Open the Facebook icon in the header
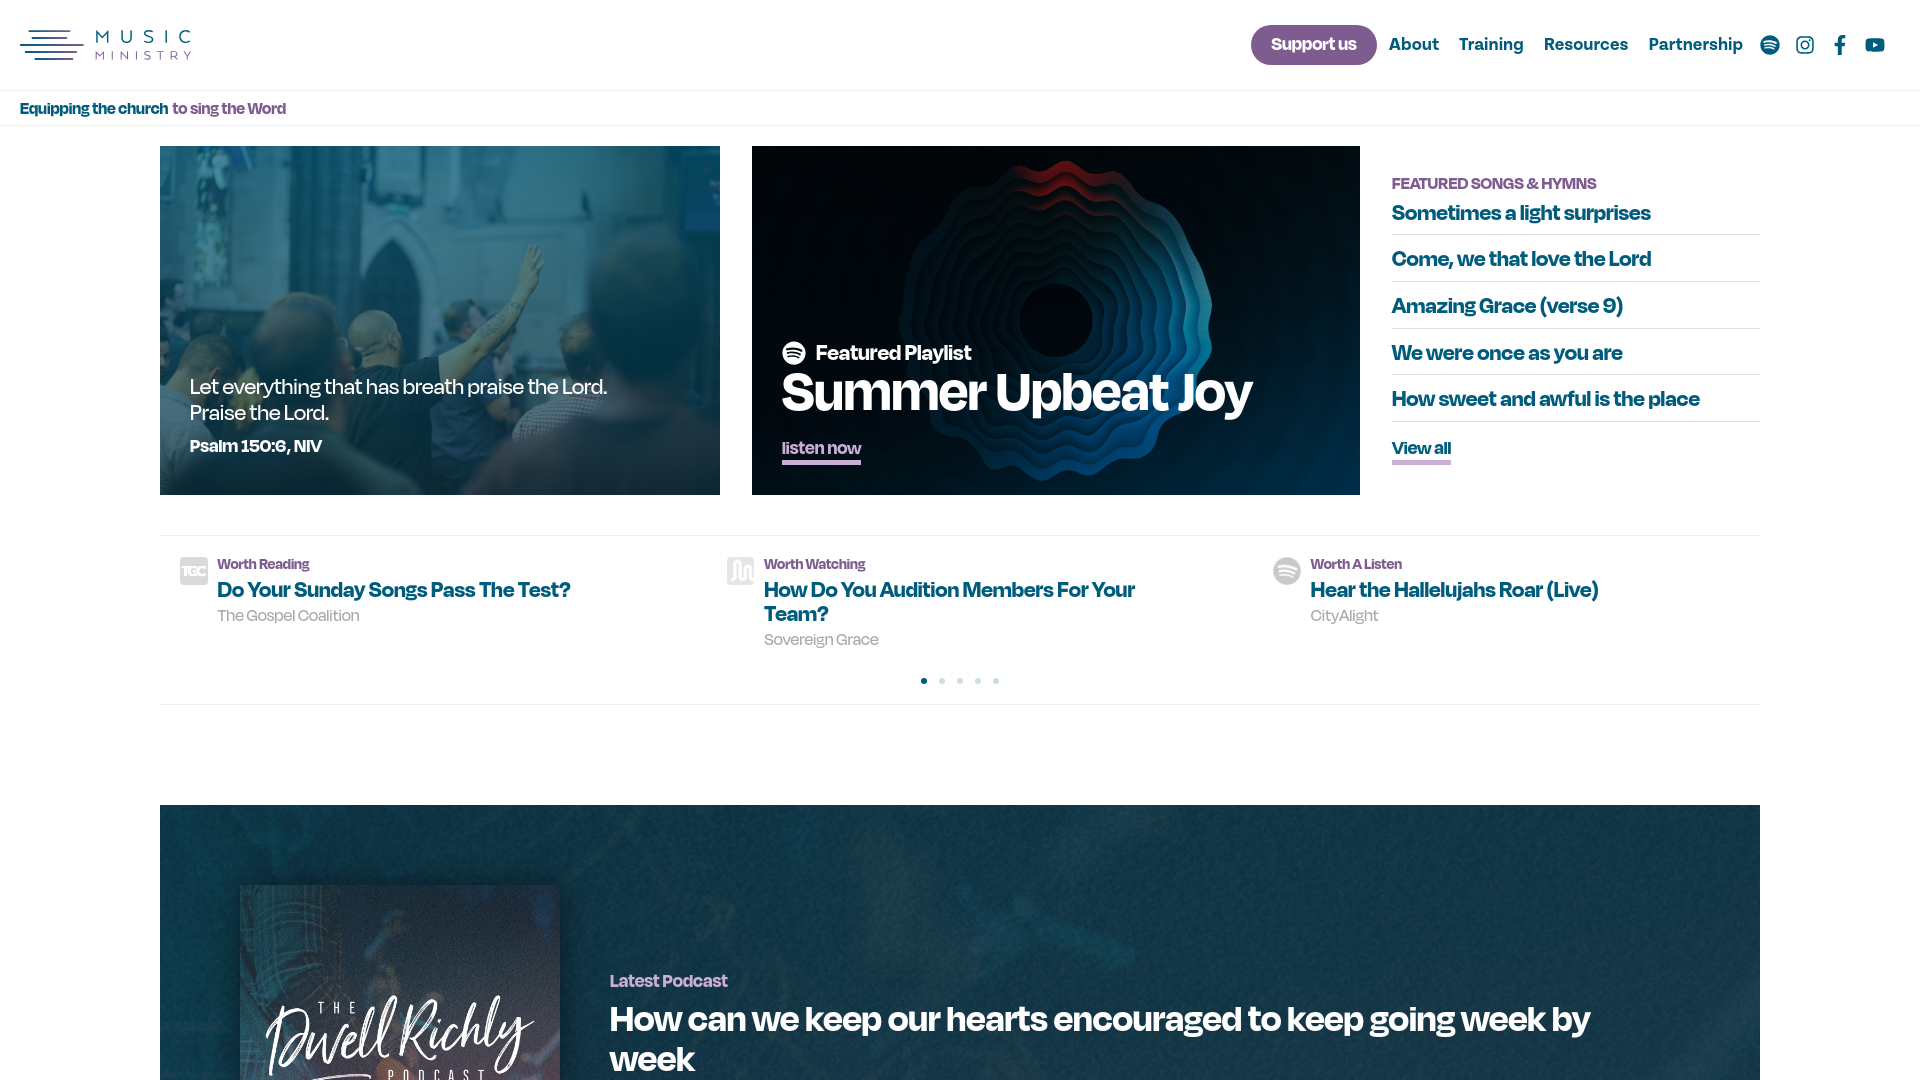The width and height of the screenshot is (1920, 1080). click(x=1840, y=45)
